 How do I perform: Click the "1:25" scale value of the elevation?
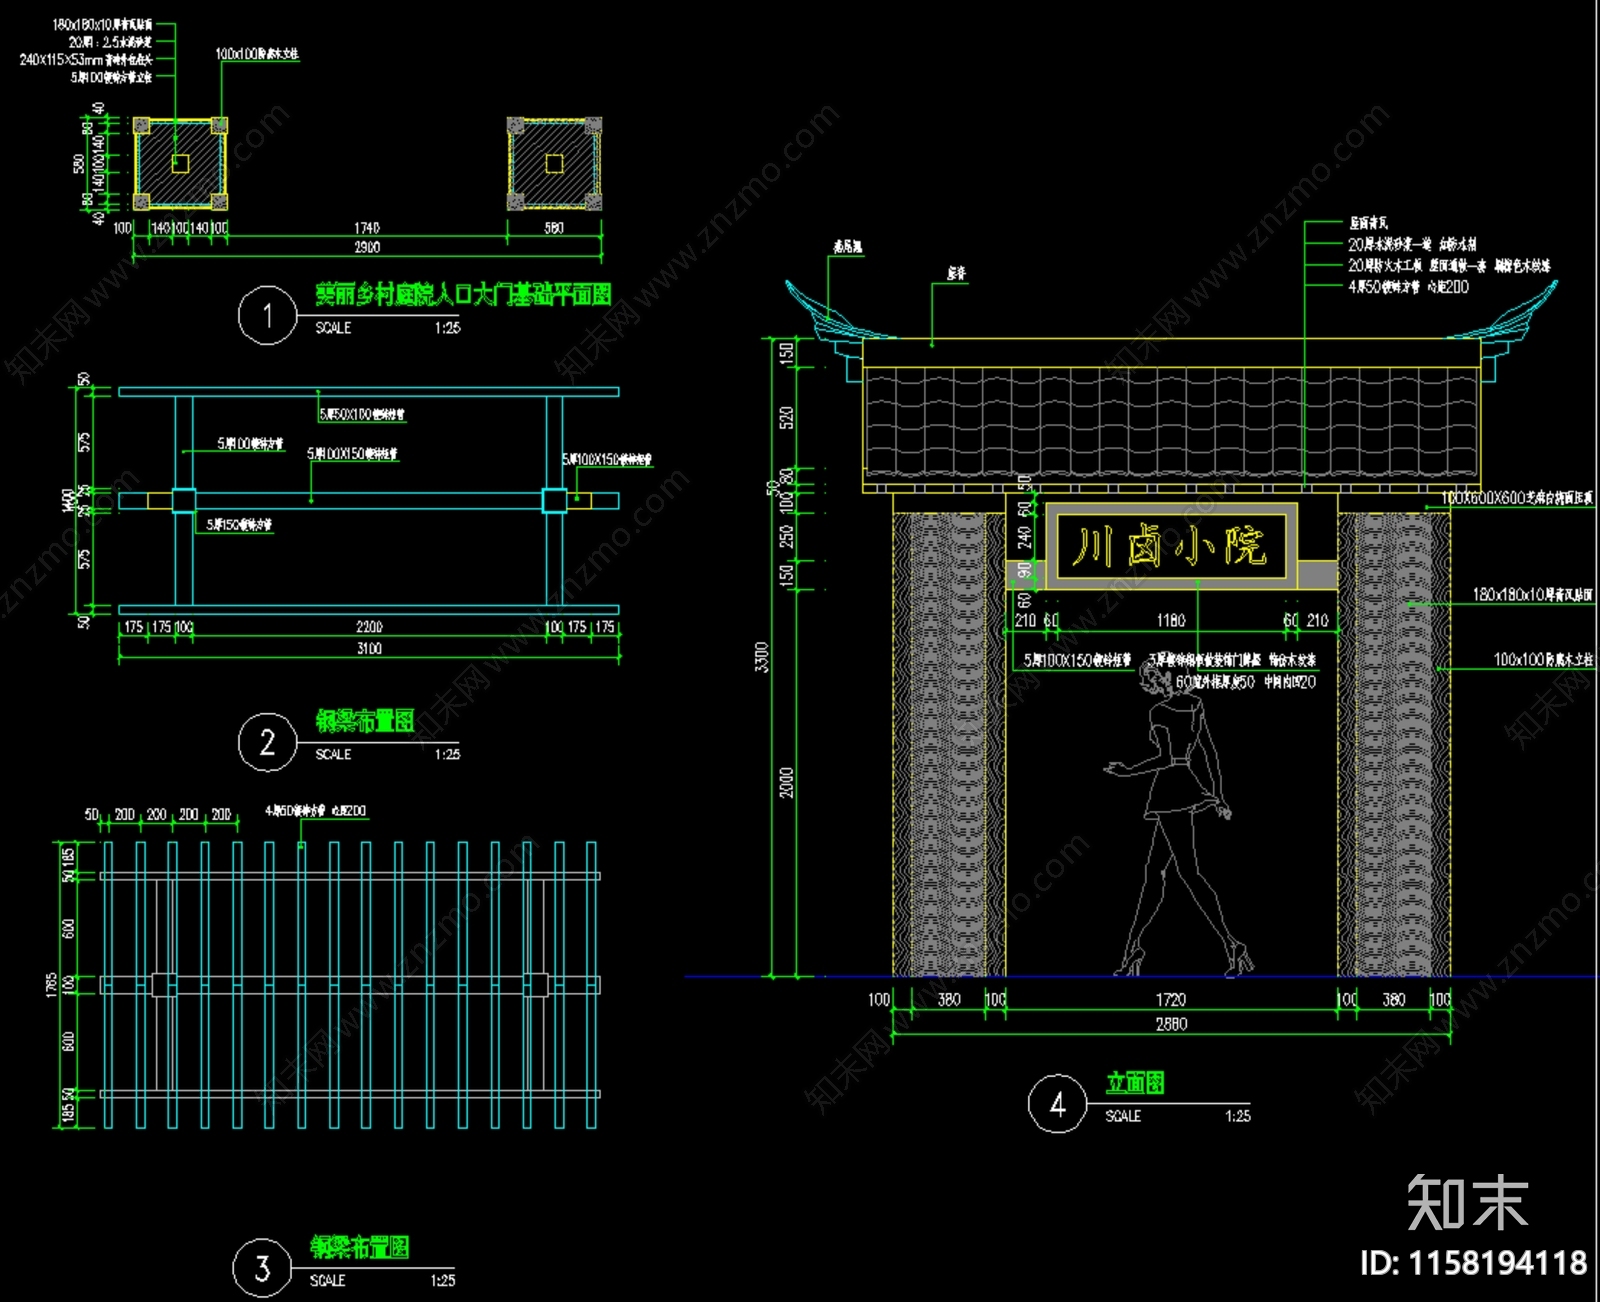(x=1237, y=1116)
